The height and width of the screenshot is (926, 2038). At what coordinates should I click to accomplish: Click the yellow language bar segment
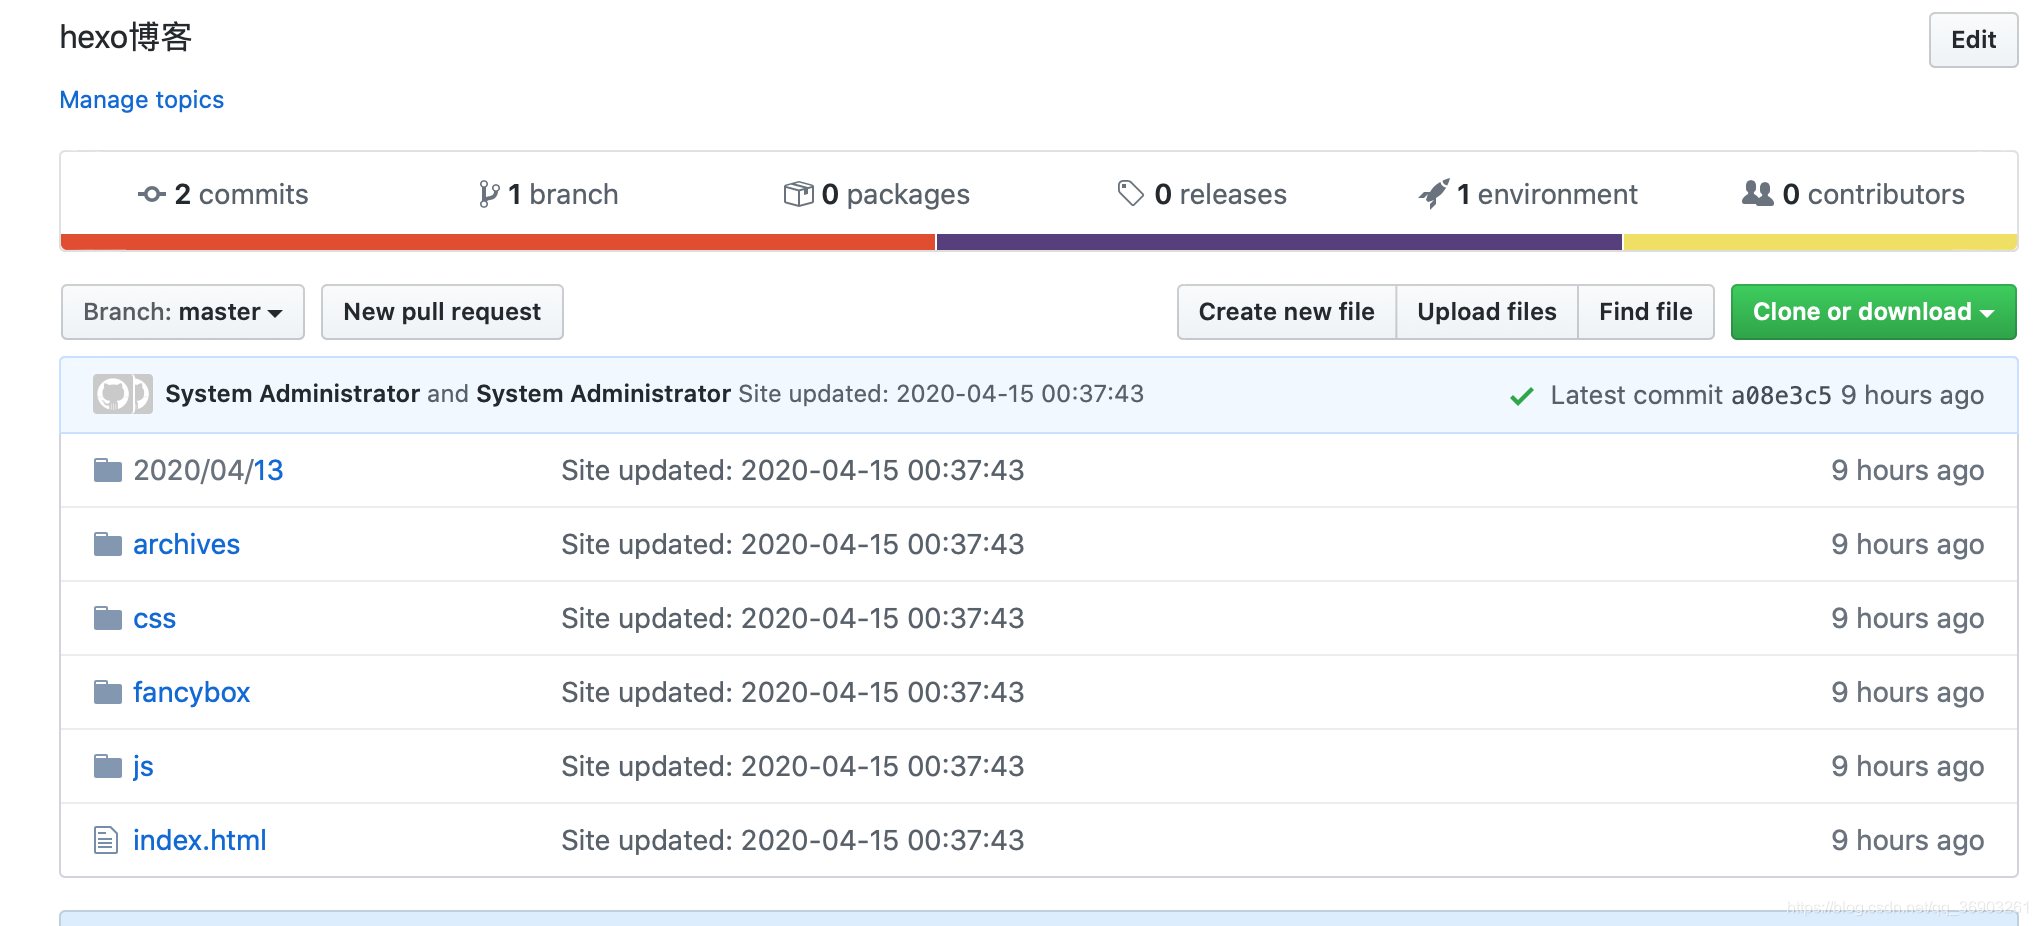point(1820,242)
